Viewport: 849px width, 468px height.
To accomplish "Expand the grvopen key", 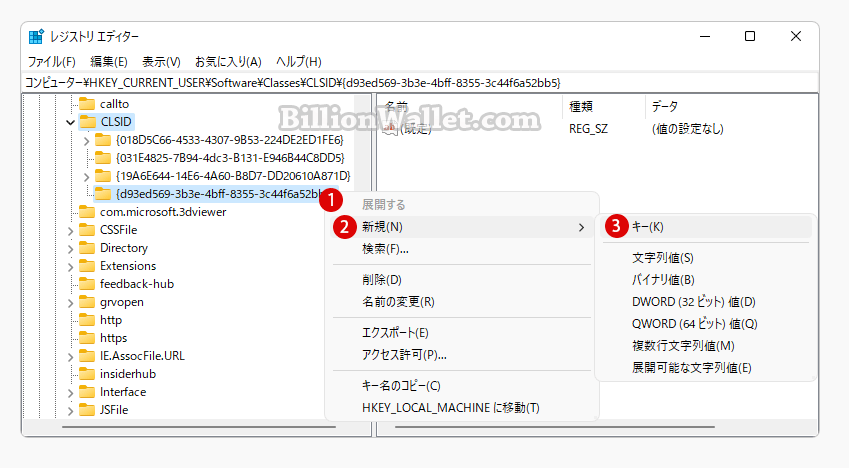I will [x=70, y=302].
